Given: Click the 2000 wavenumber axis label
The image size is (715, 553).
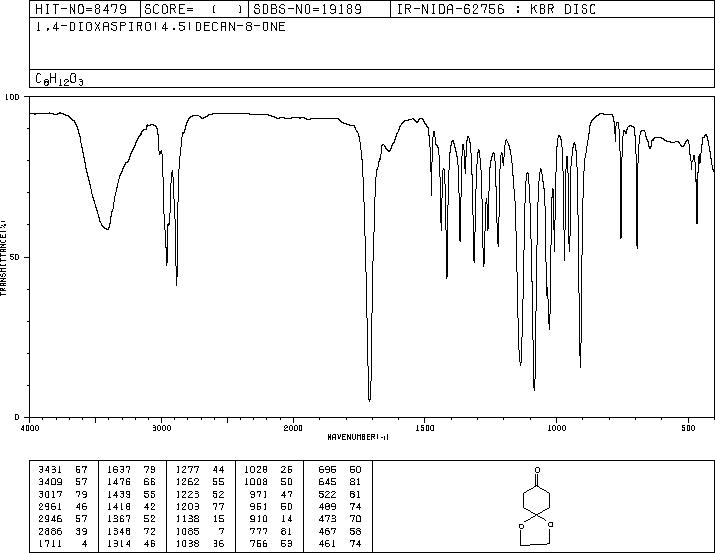Looking at the screenshot, I should (293, 428).
